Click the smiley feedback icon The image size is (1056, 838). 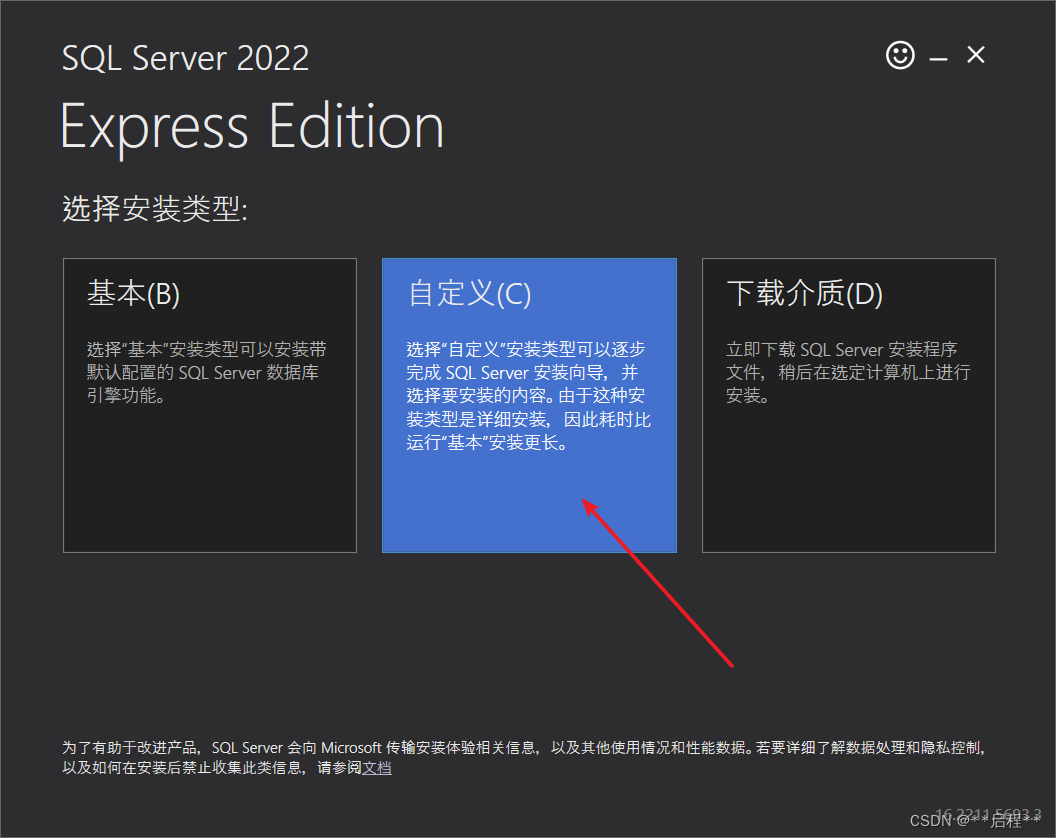[900, 55]
